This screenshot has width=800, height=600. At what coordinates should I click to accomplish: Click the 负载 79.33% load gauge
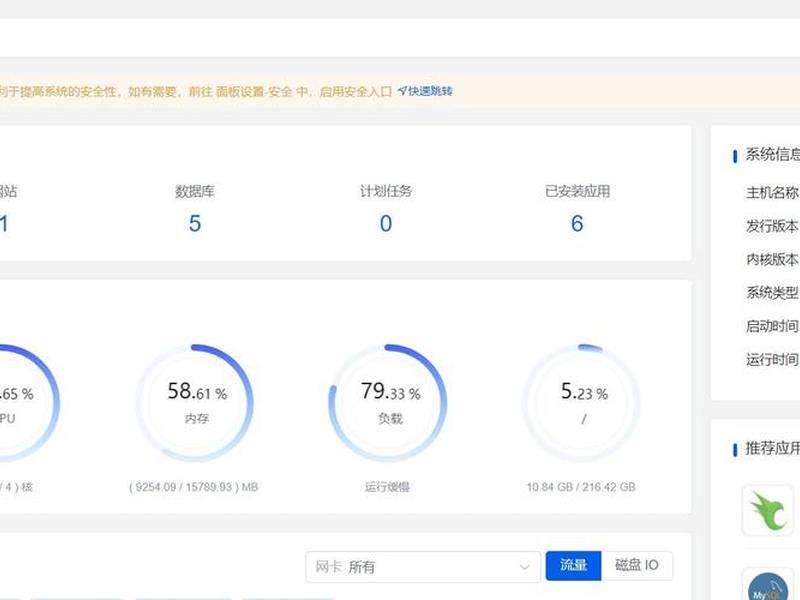point(388,403)
